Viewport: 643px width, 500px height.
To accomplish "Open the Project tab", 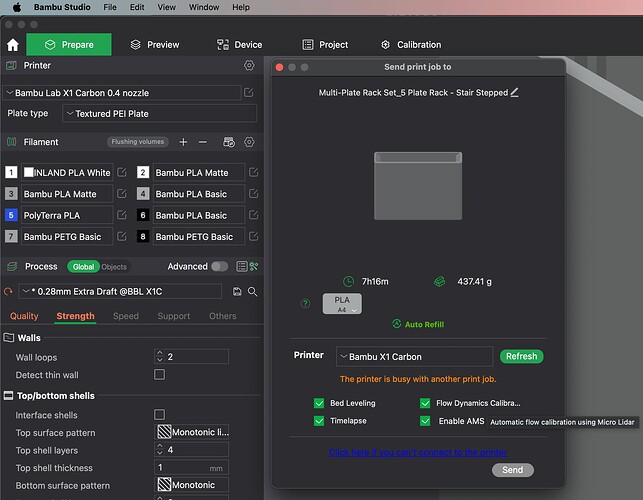I will (x=325, y=45).
